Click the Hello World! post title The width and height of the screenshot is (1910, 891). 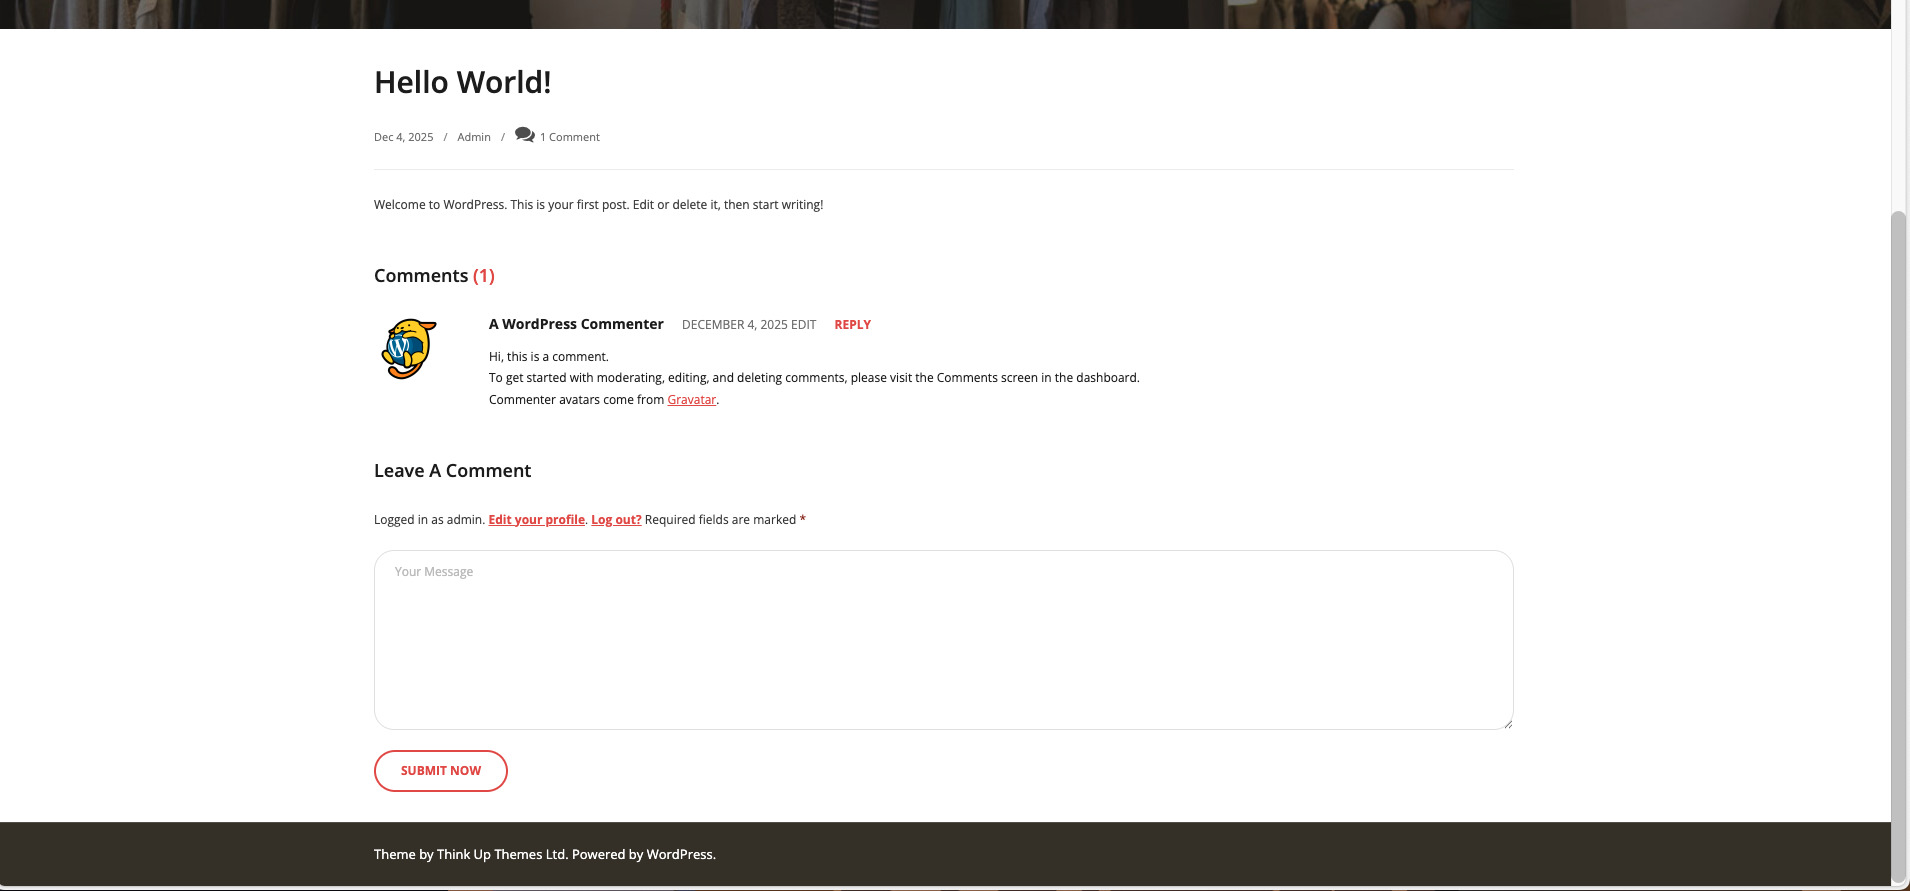pyautogui.click(x=462, y=82)
